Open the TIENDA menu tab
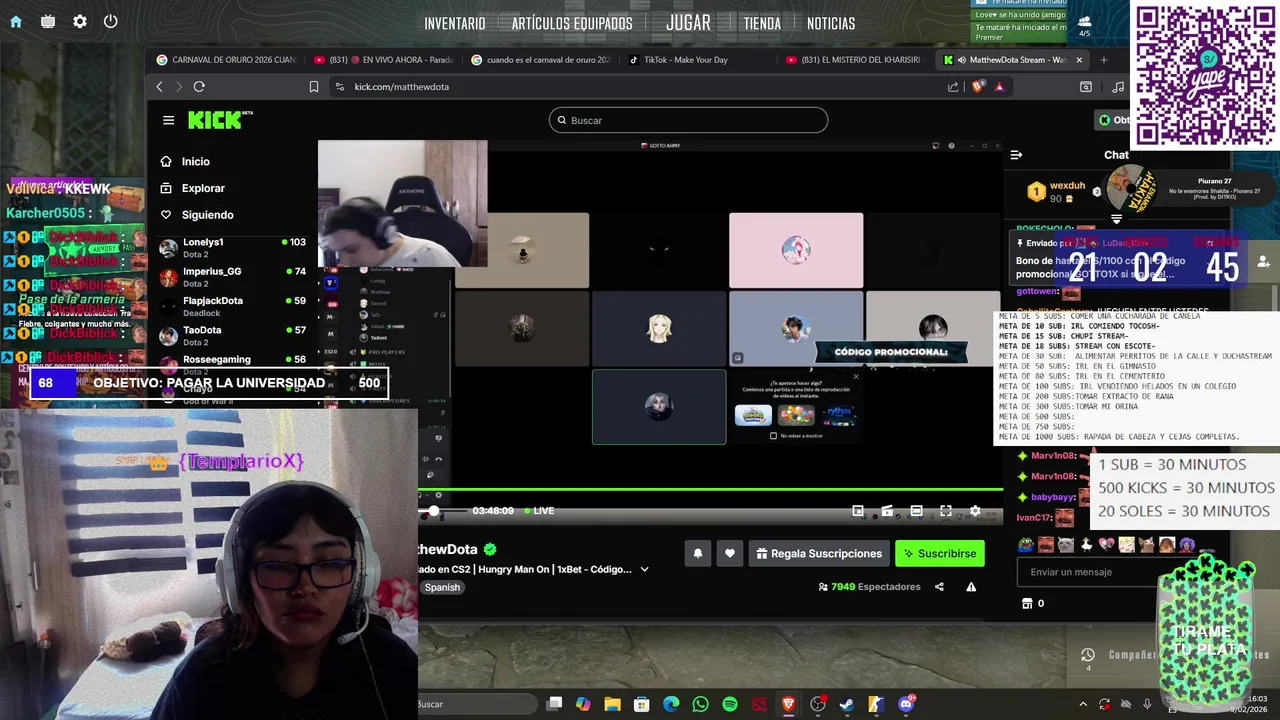The height and width of the screenshot is (720, 1280). [762, 23]
